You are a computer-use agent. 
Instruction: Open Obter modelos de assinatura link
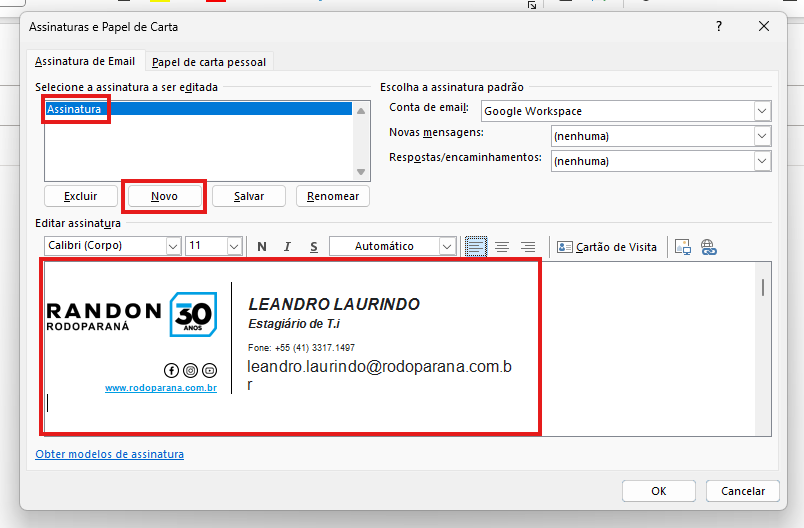[109, 454]
